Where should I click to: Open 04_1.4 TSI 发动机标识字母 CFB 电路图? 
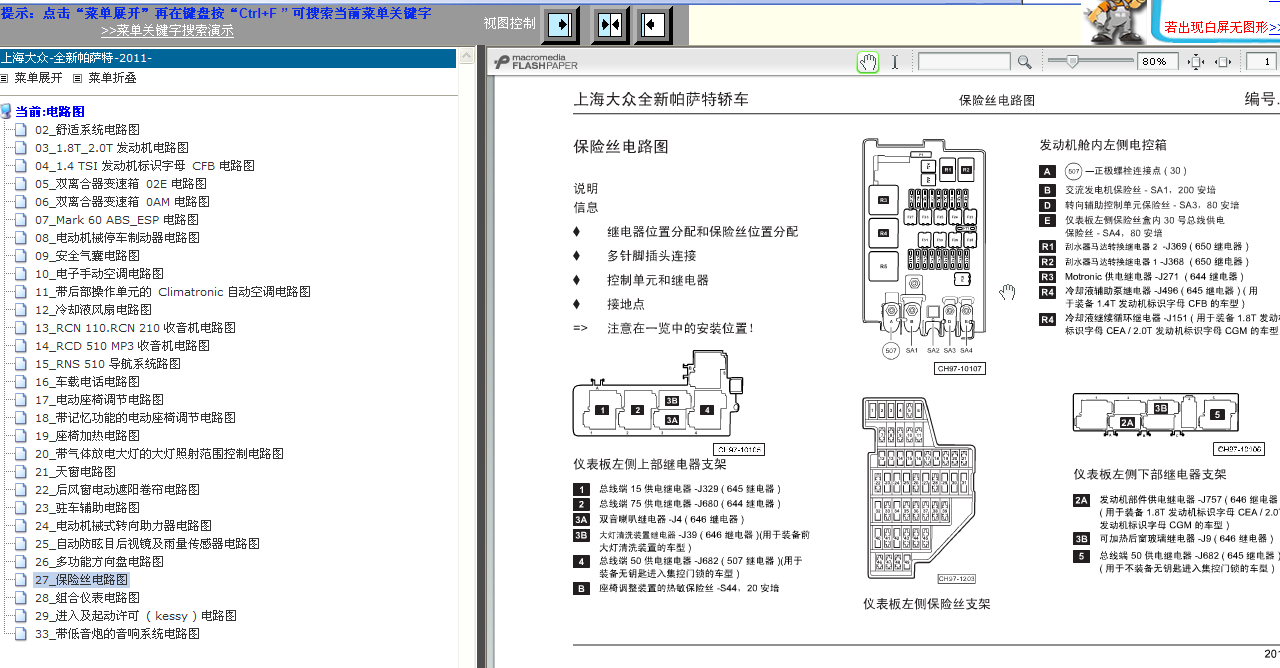pos(145,166)
